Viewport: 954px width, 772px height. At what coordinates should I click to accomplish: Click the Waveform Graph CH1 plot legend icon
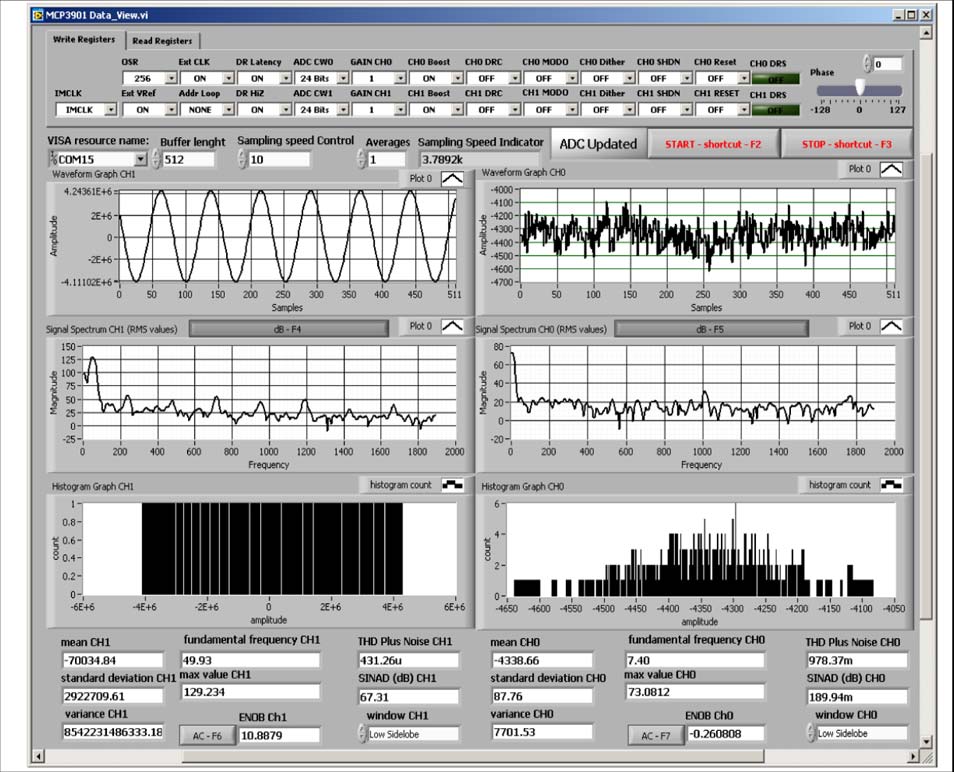click(452, 179)
